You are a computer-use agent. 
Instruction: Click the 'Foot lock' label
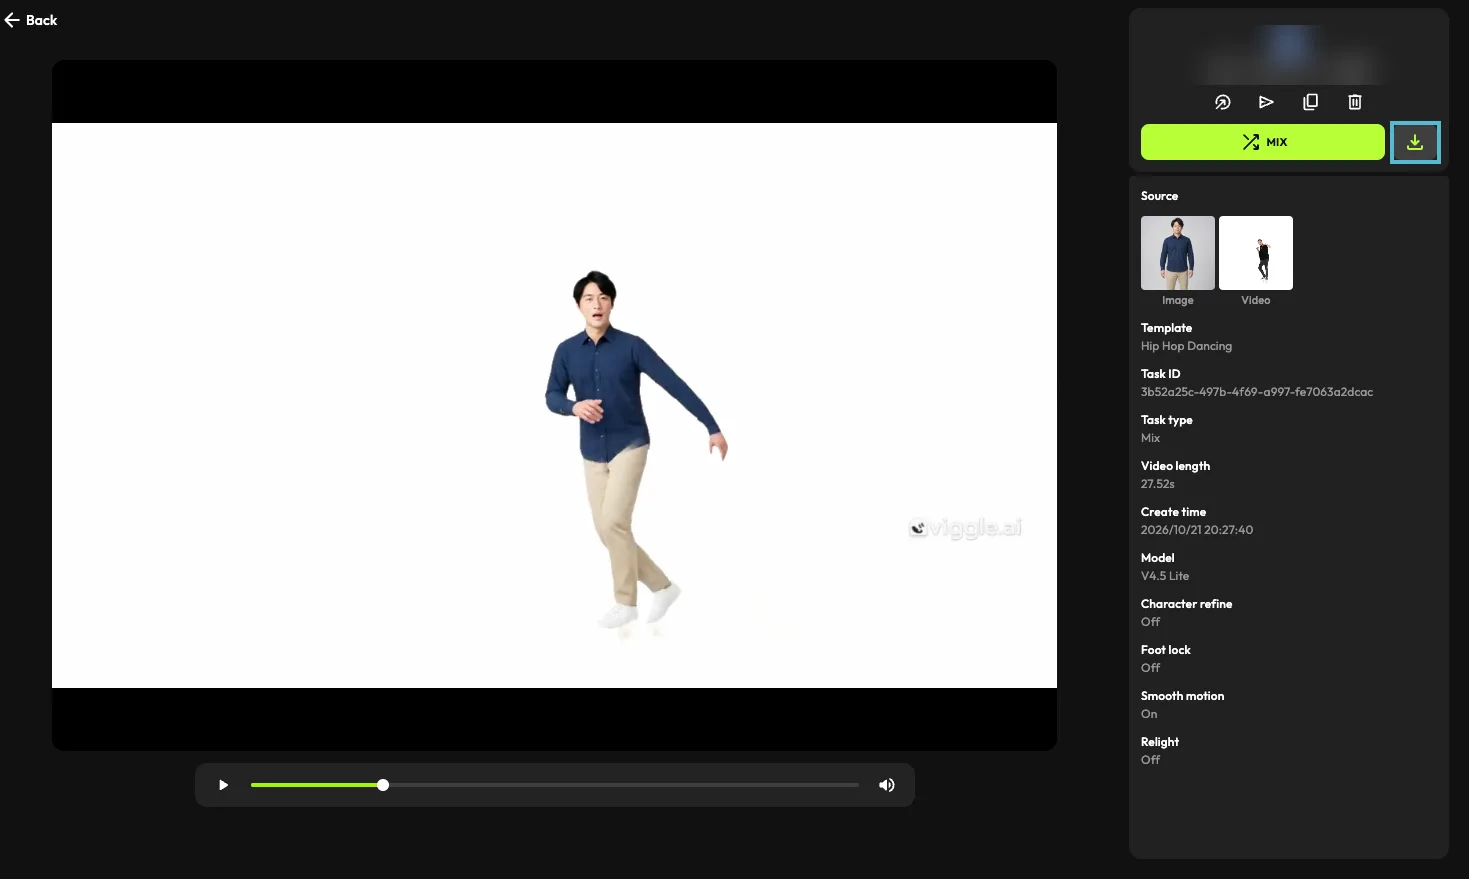click(1165, 650)
